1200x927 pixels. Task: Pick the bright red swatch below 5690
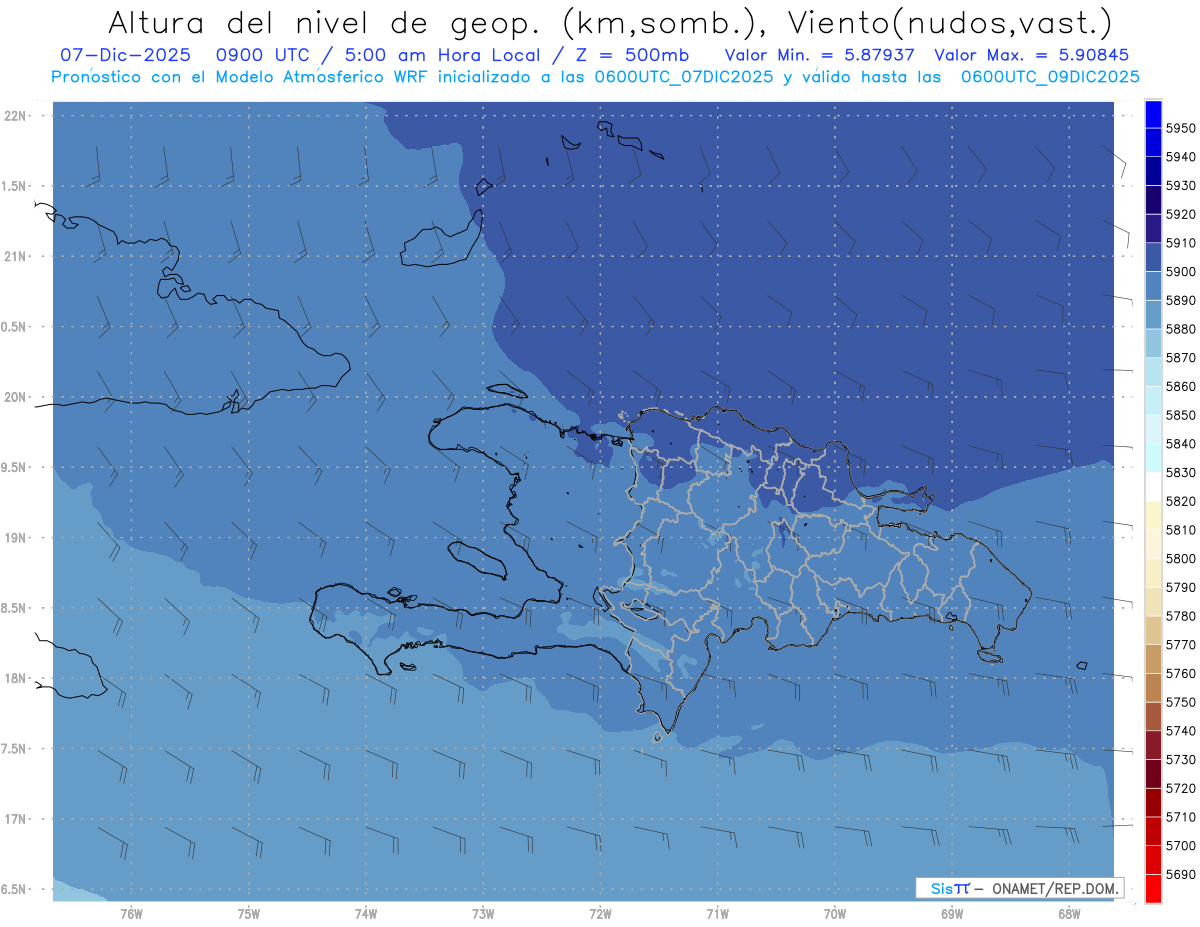pos(1153,888)
